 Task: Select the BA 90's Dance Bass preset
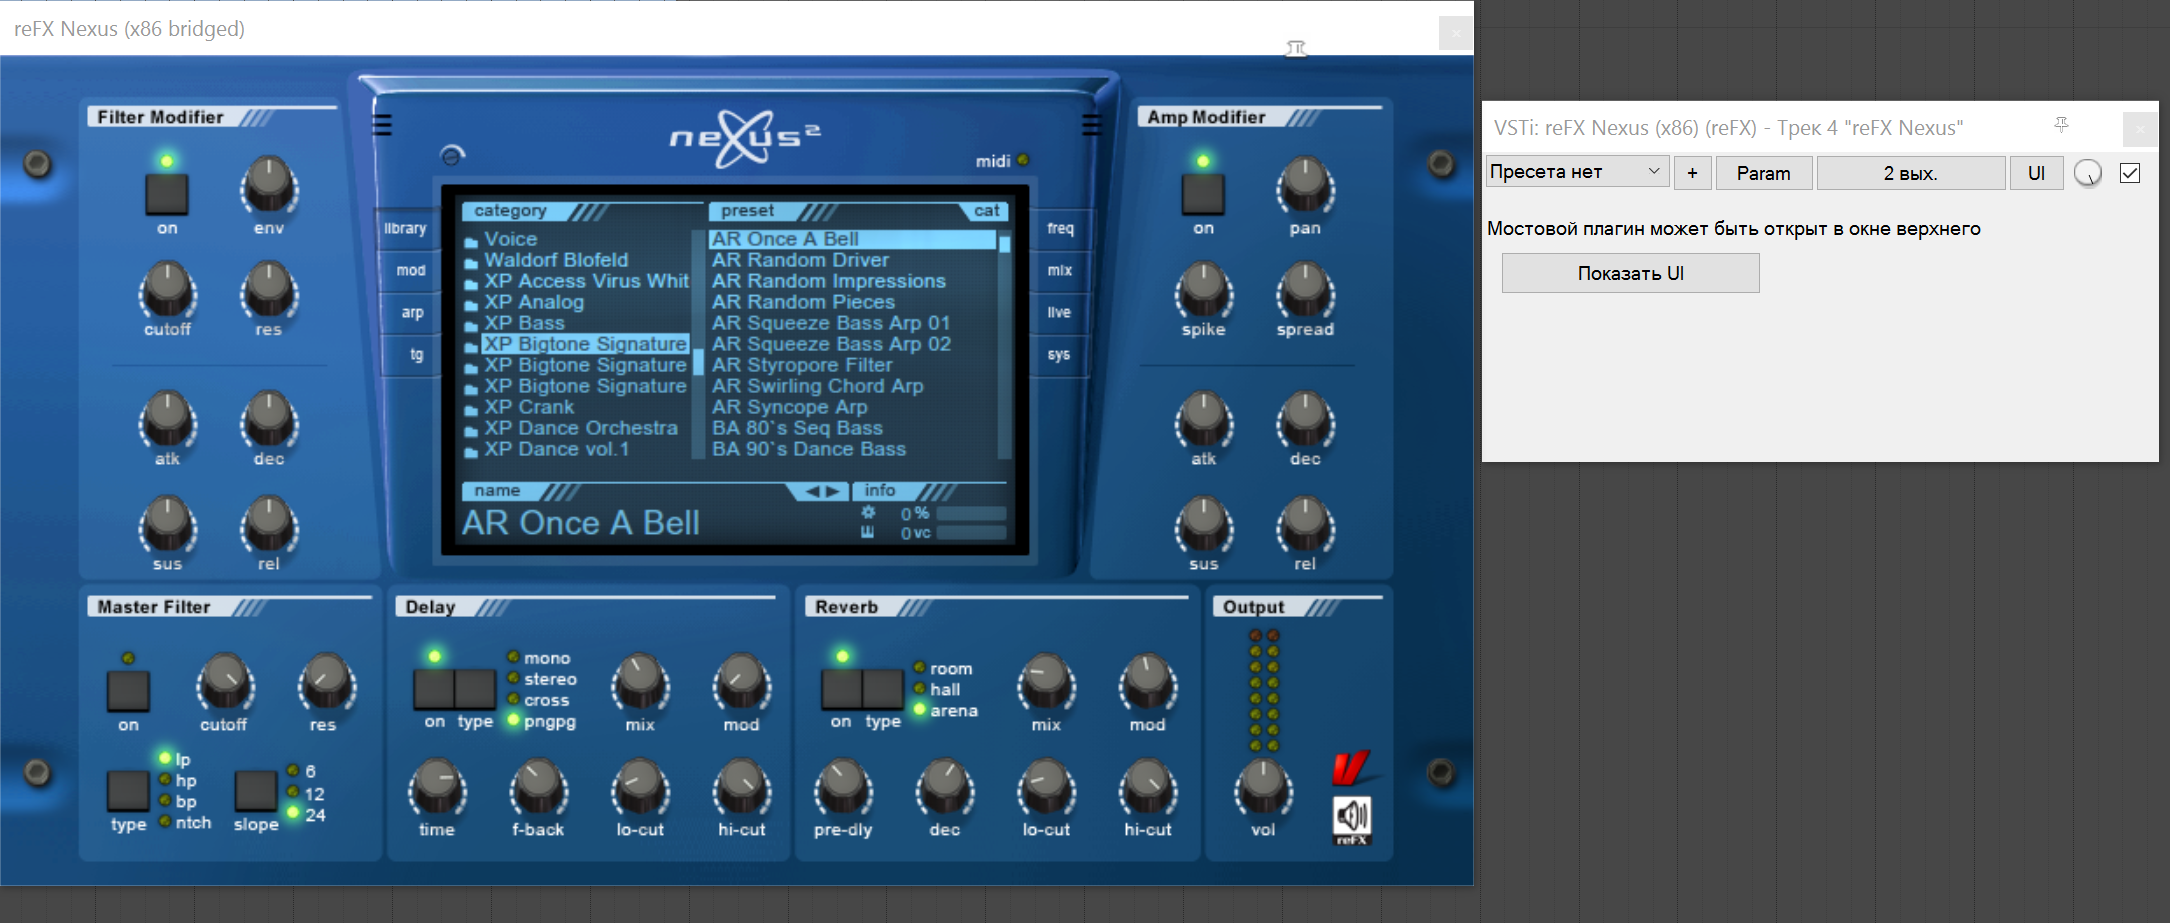coord(808,449)
